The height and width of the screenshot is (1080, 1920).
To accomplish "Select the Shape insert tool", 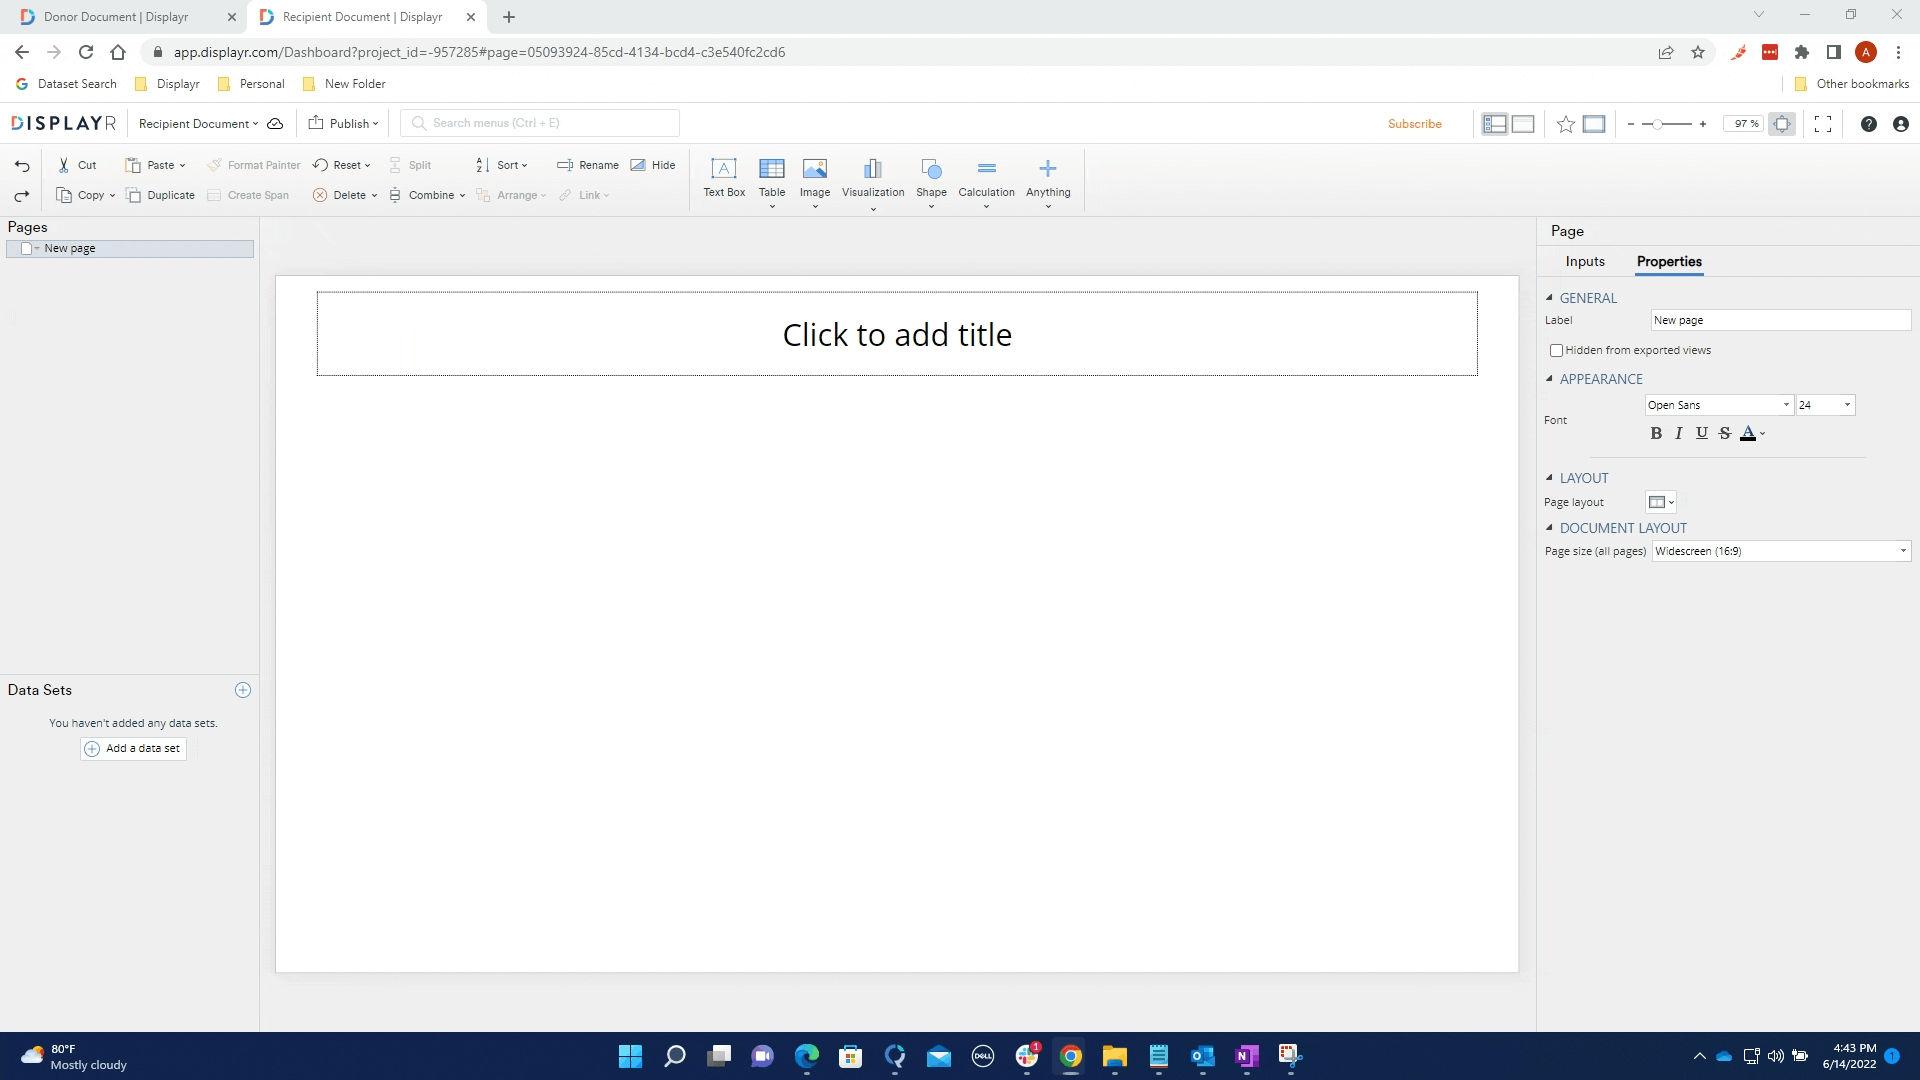I will click(x=931, y=178).
